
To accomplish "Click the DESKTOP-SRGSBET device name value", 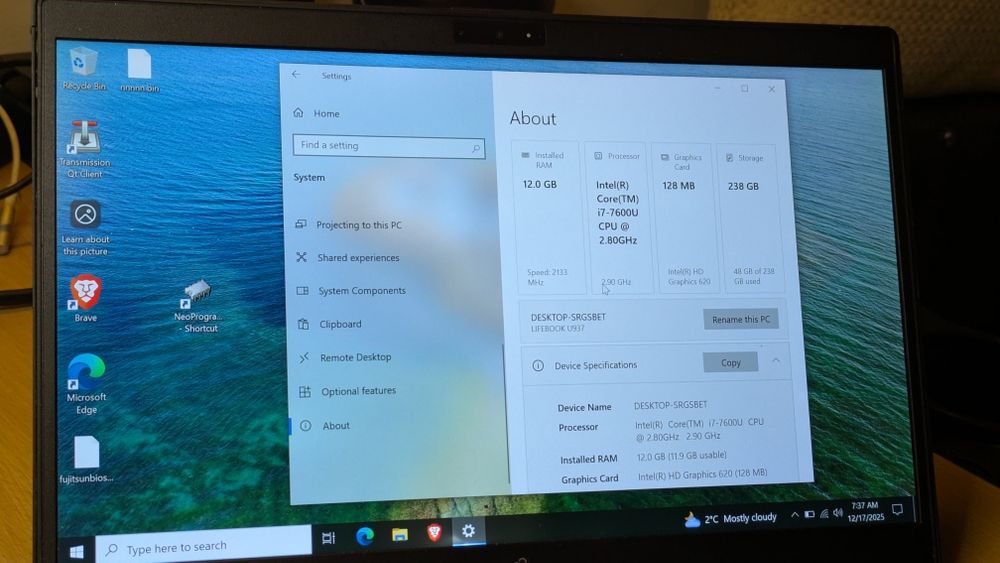I will click(670, 405).
